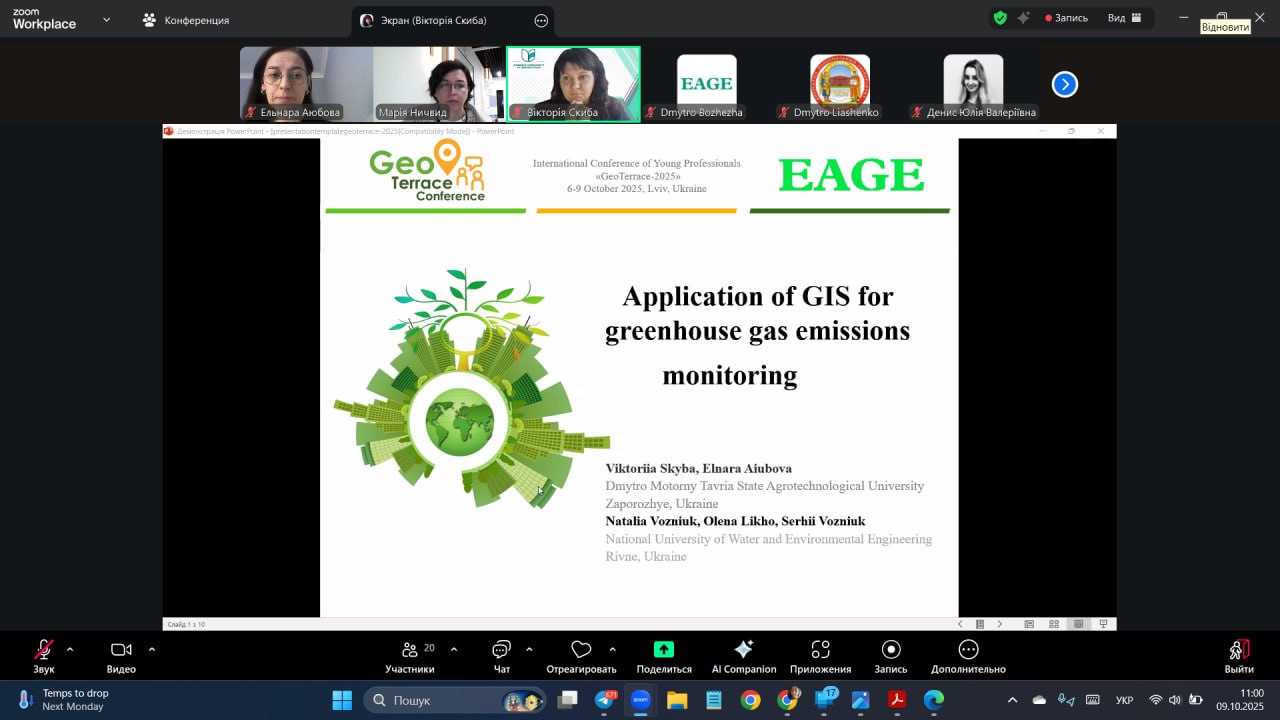Start screen sharing with Поделиться
The width and height of the screenshot is (1280, 720).
pos(664,656)
